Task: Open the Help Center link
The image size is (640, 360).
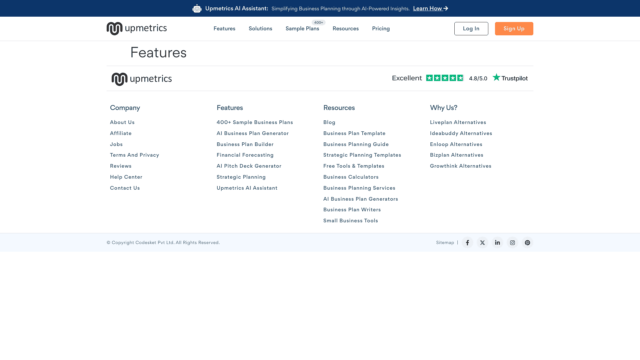Action: (x=126, y=177)
